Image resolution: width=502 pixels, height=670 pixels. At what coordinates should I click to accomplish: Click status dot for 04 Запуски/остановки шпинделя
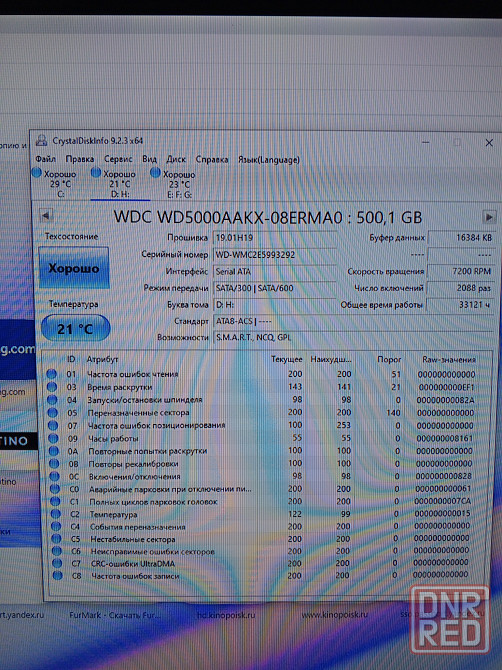[x=52, y=400]
